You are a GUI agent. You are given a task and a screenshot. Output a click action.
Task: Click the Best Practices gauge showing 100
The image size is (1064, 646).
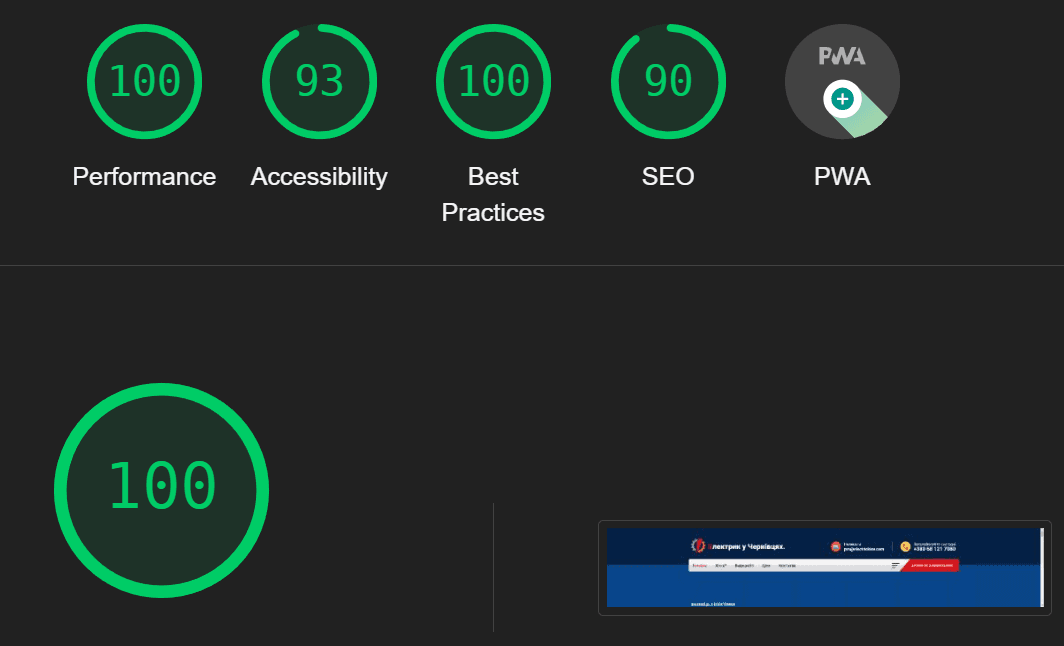click(493, 81)
